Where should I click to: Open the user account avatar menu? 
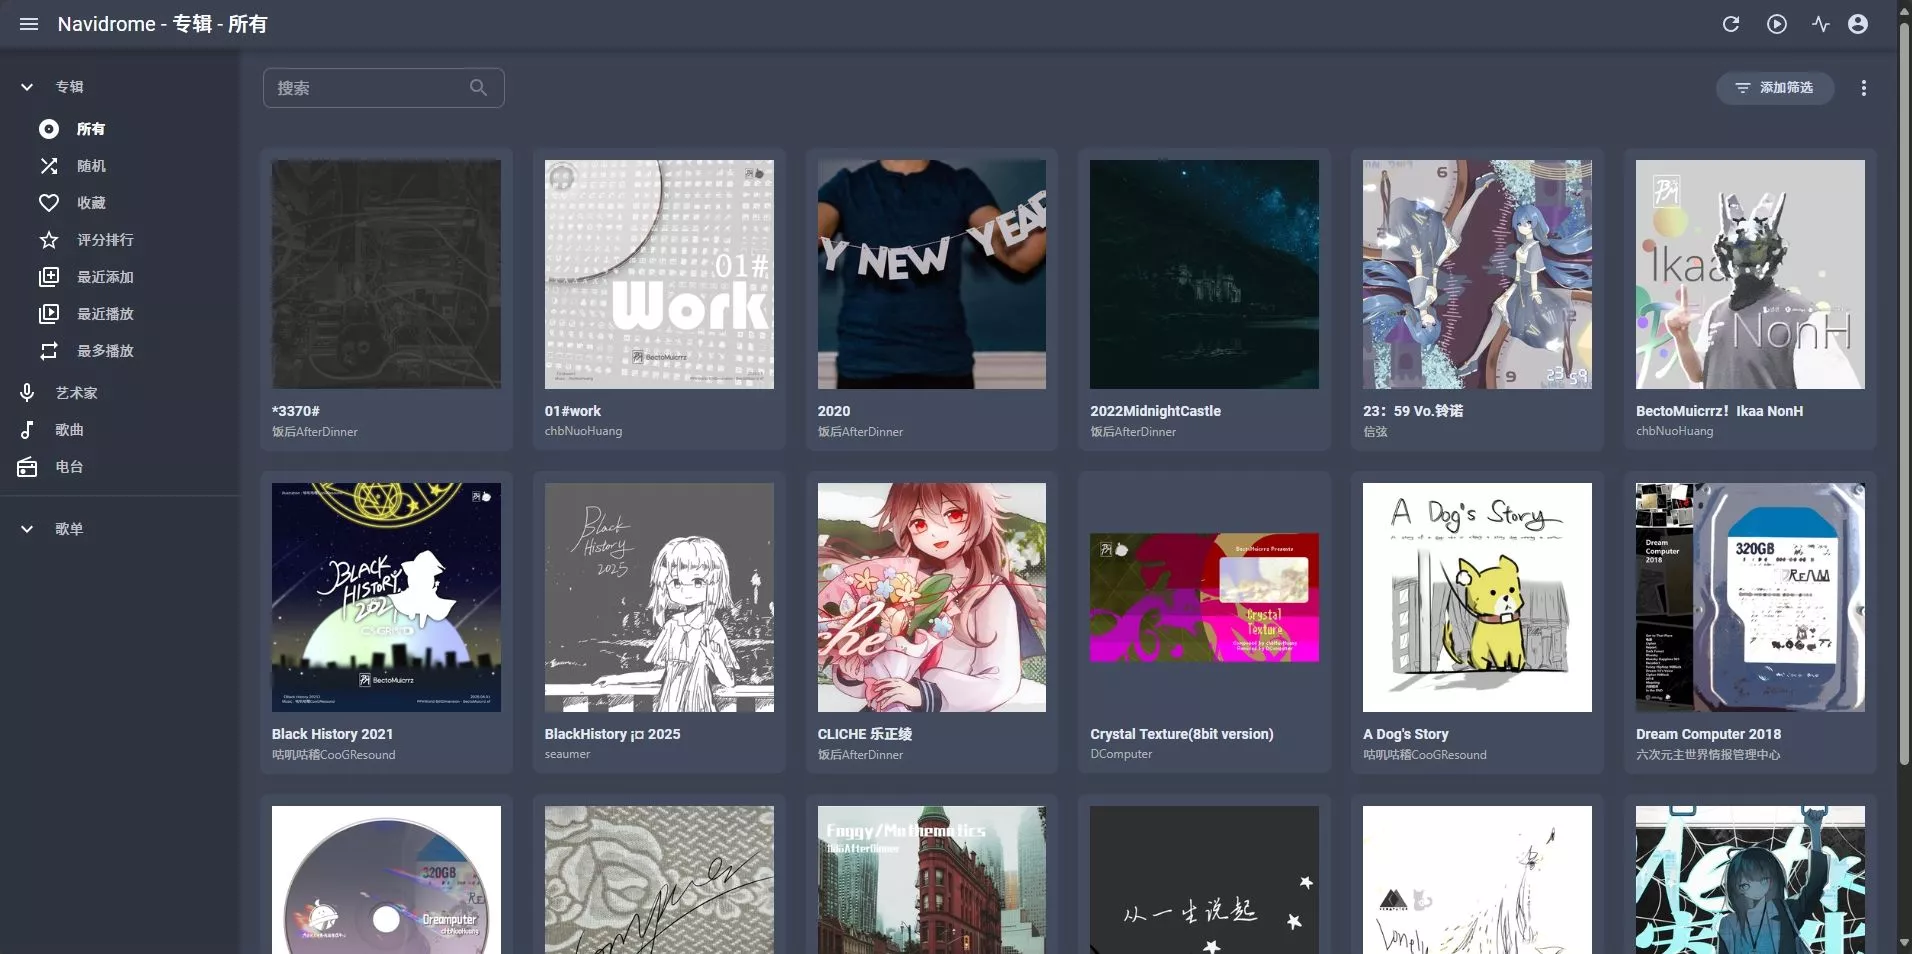click(x=1858, y=24)
